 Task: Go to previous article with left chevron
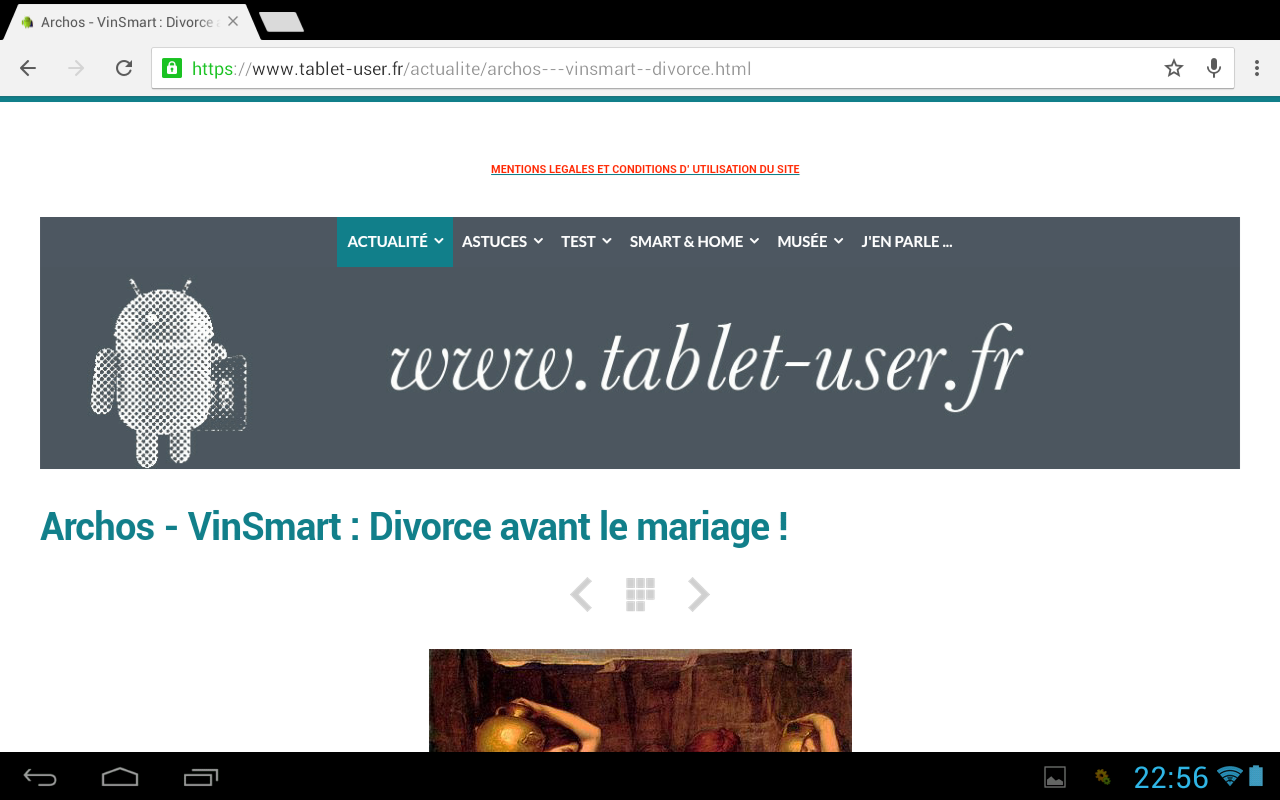[581, 594]
